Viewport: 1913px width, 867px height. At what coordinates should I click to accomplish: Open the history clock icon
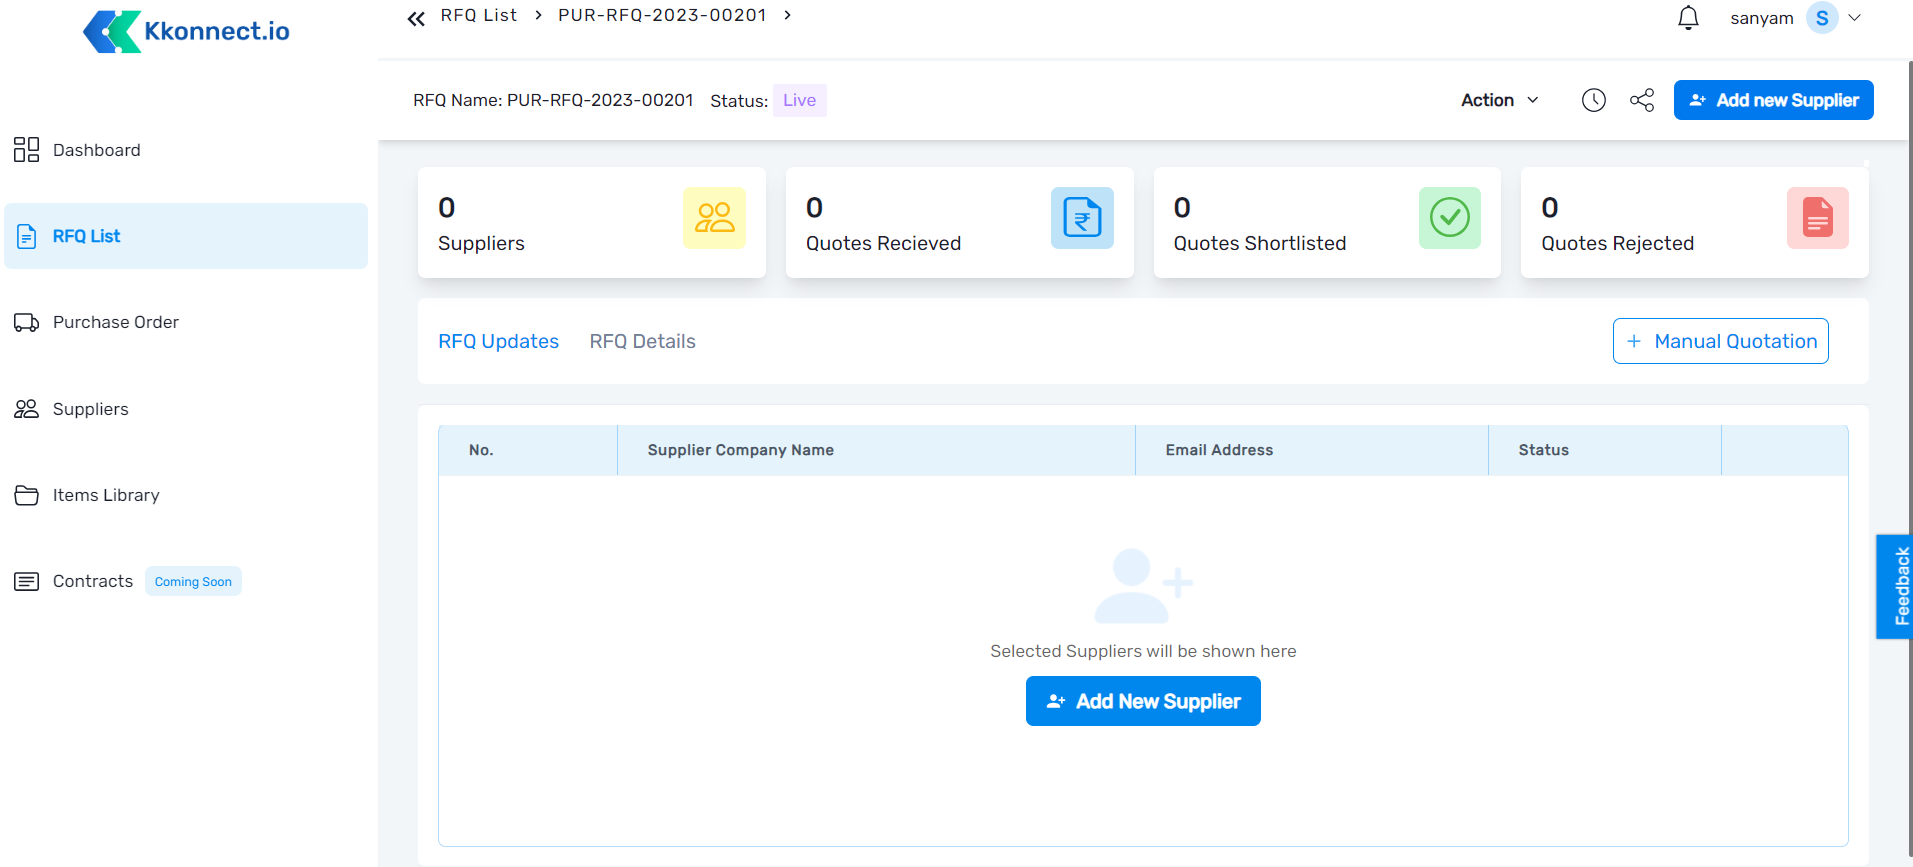pyautogui.click(x=1593, y=100)
